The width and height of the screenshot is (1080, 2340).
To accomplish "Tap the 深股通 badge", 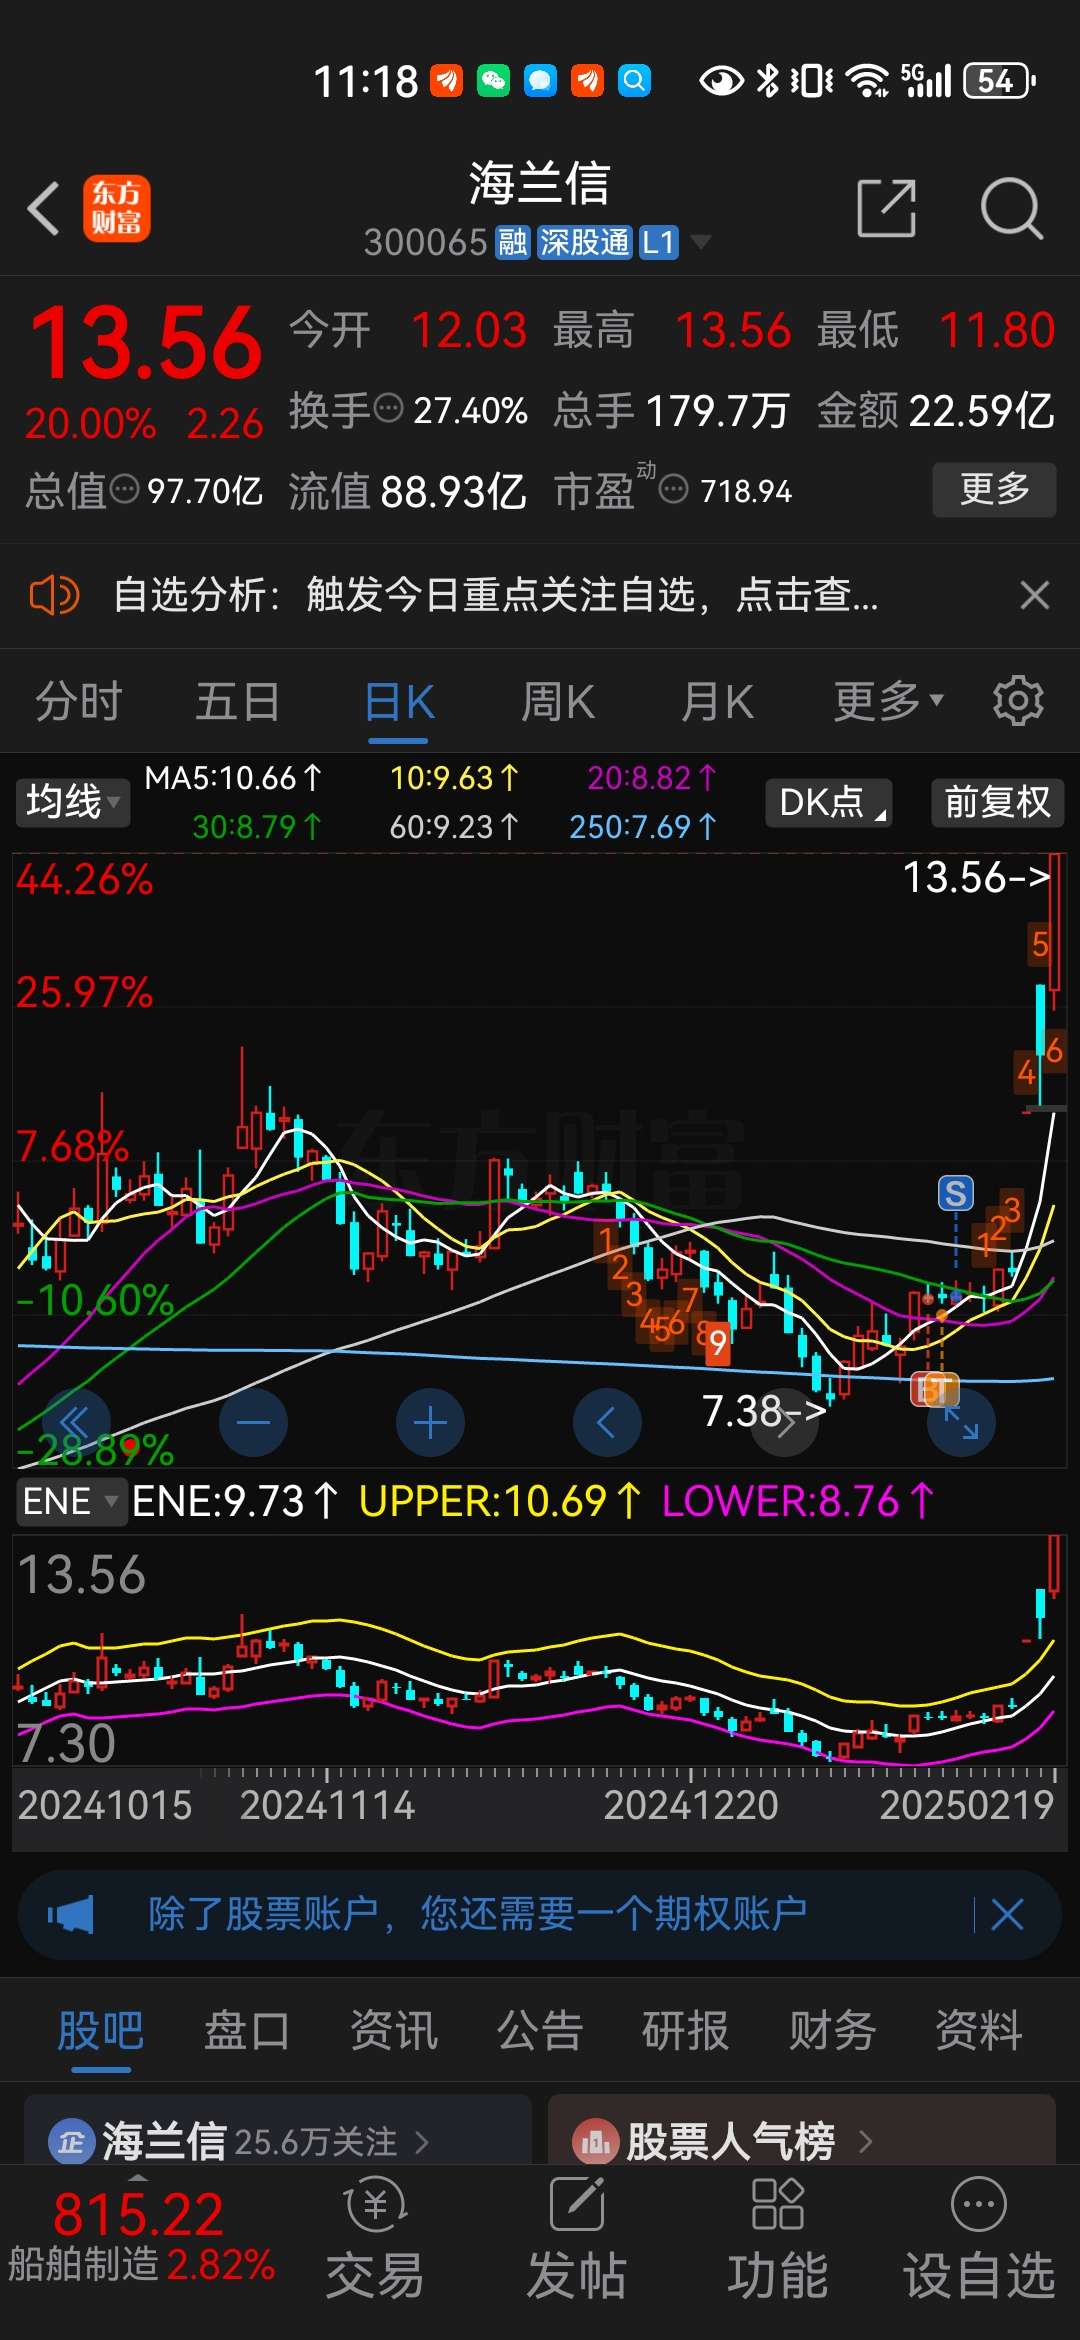I will tap(584, 242).
